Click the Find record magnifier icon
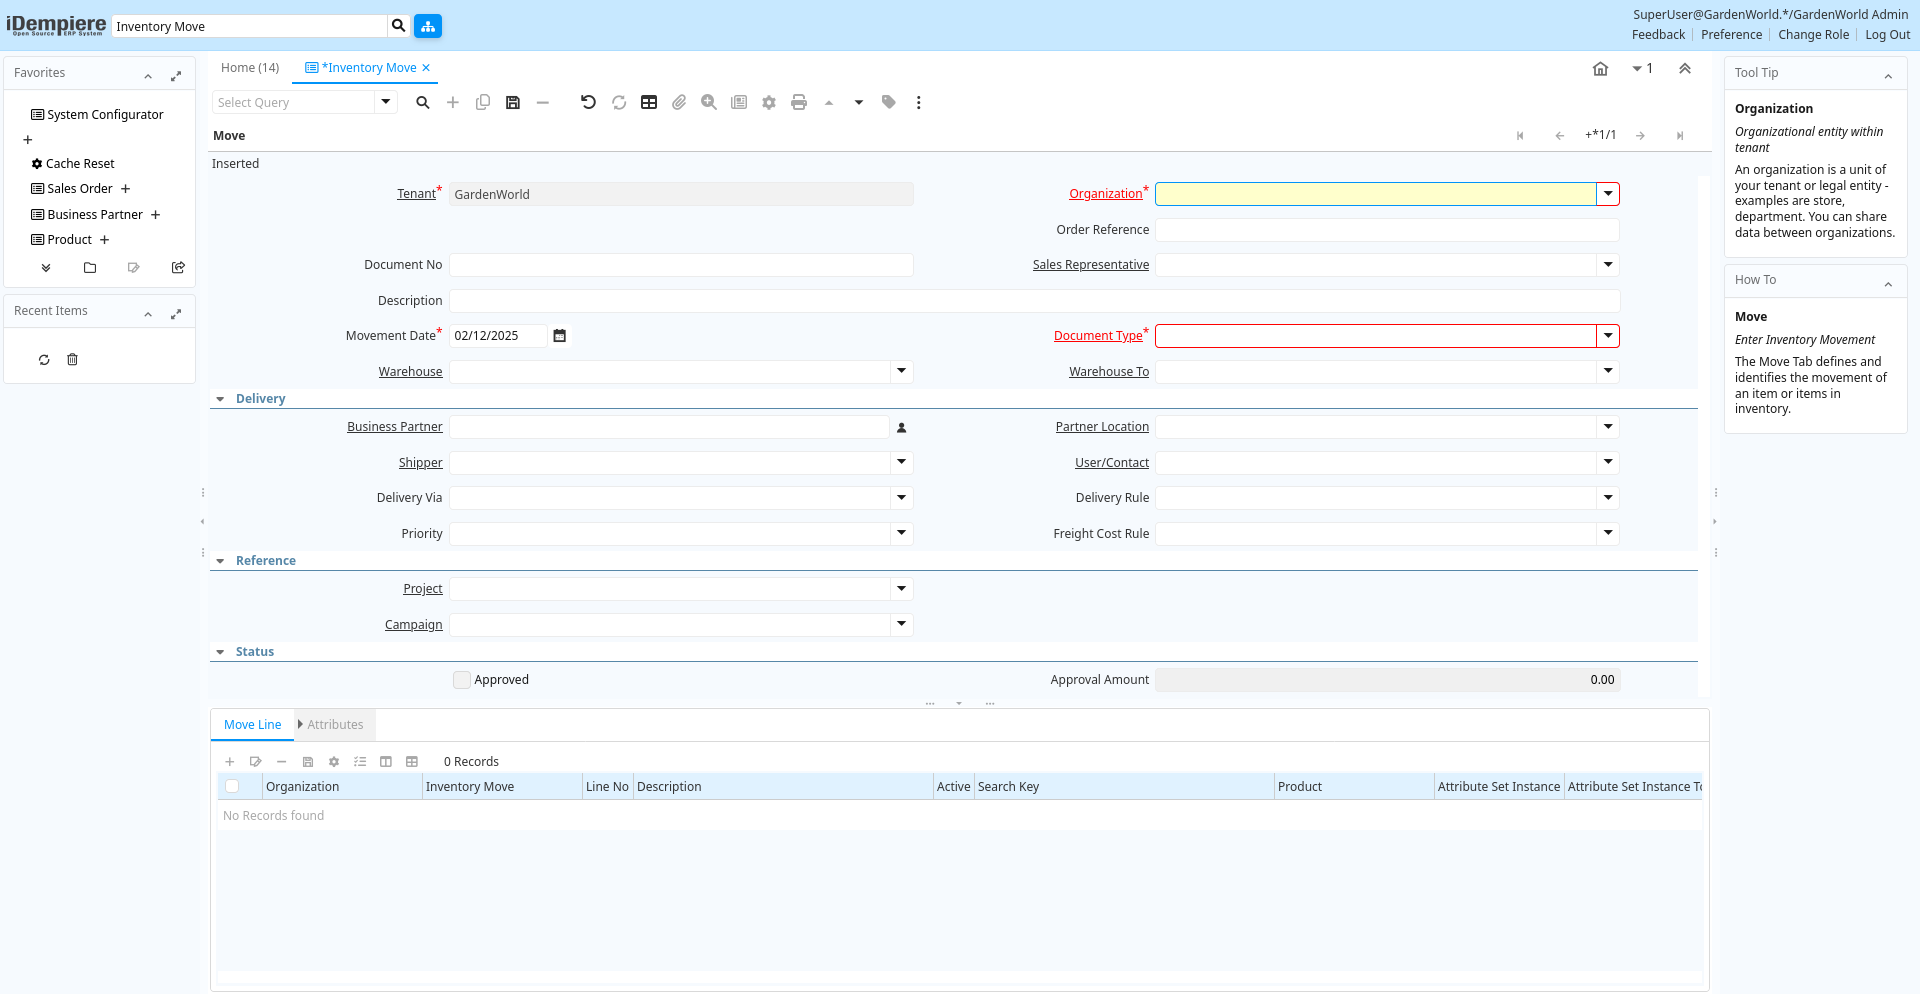The image size is (1920, 994). (423, 102)
